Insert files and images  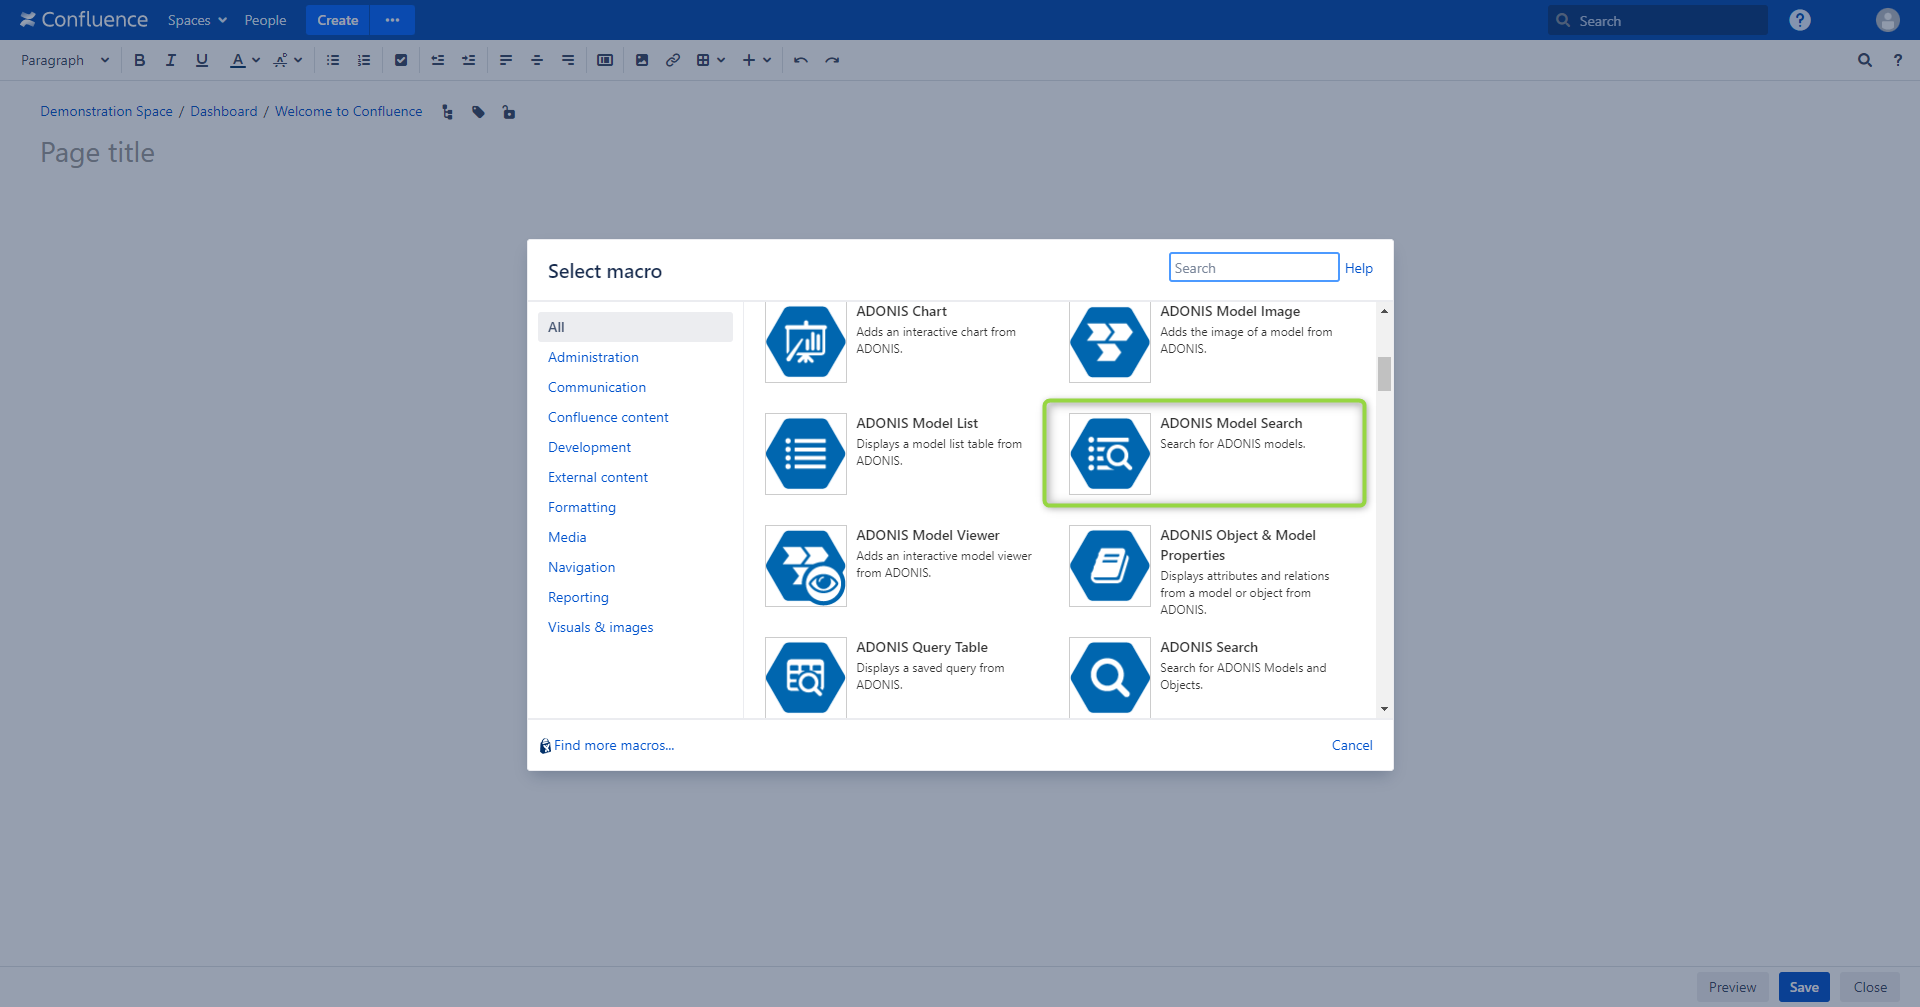tap(642, 60)
